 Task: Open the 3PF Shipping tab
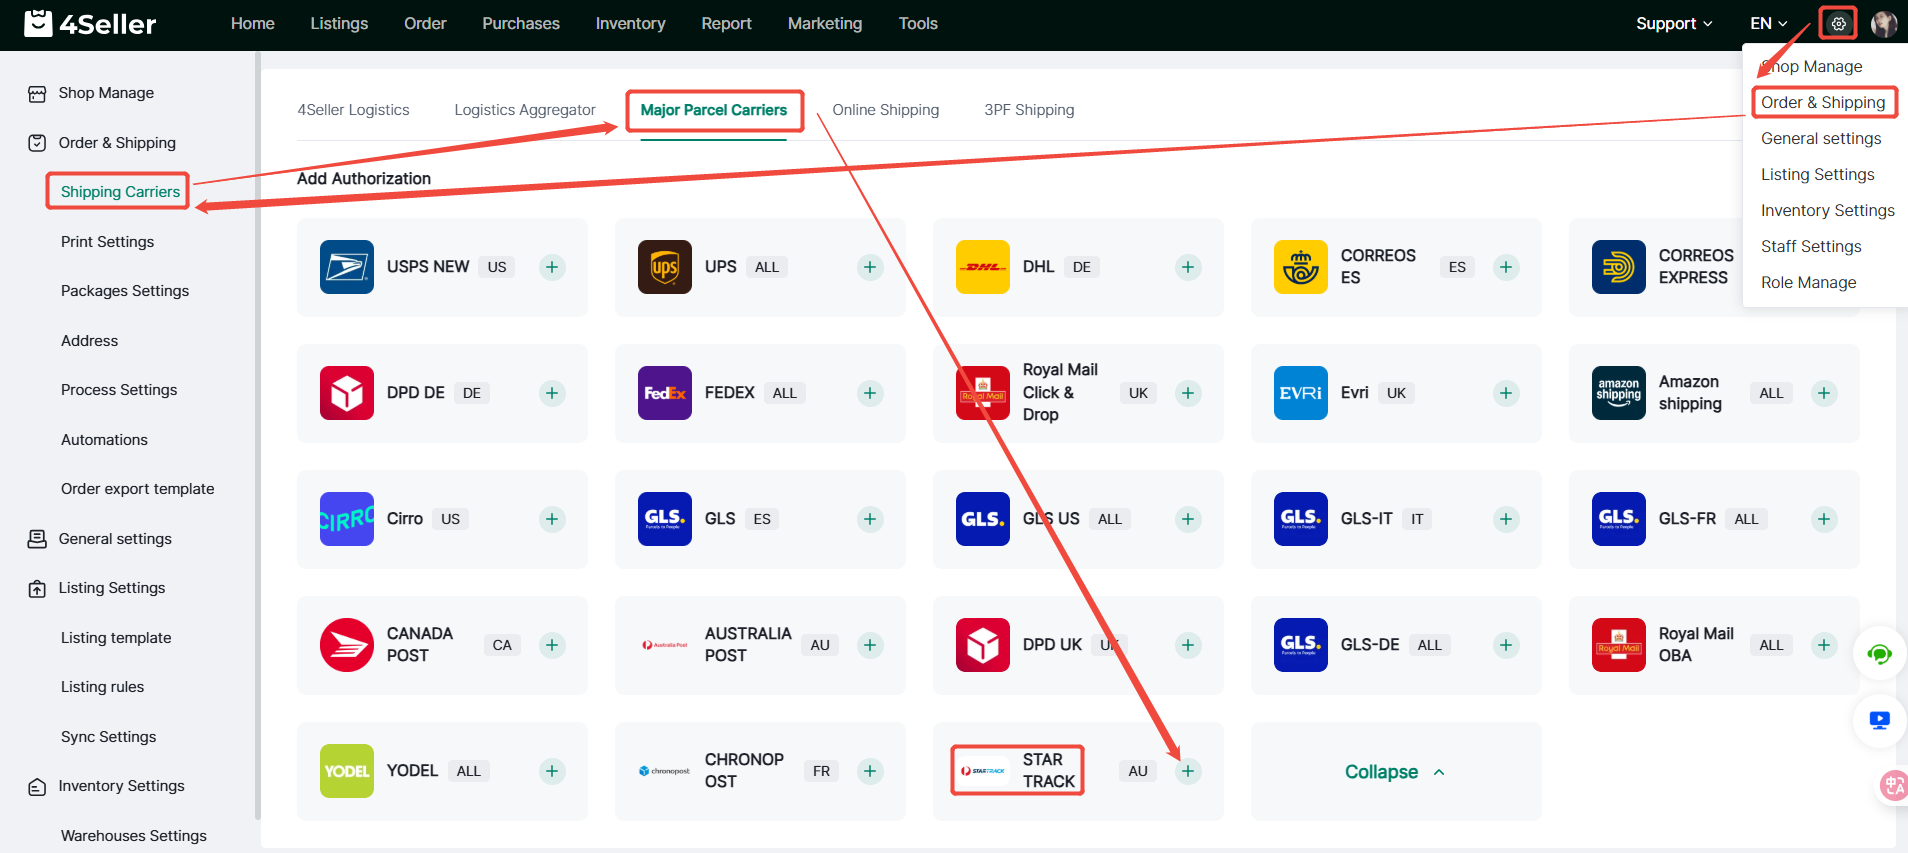coord(1029,110)
